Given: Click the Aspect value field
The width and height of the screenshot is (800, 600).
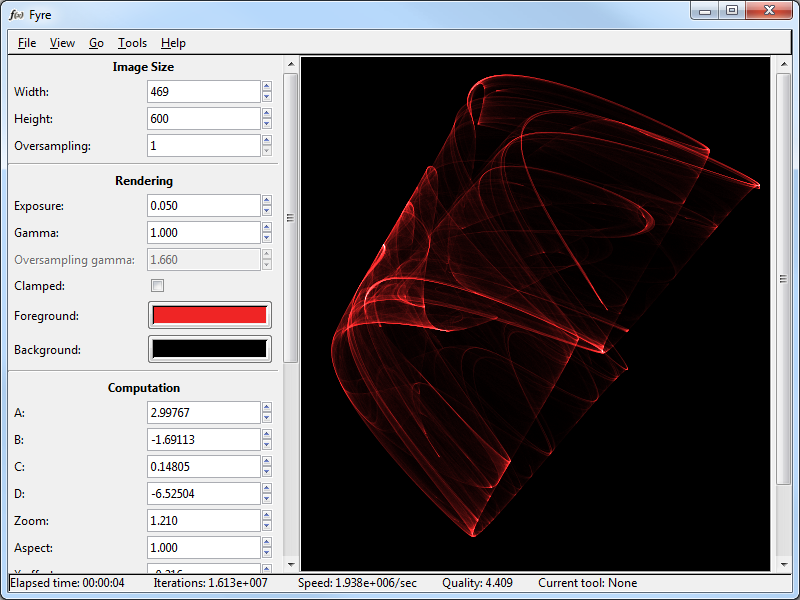Looking at the screenshot, I should click(x=203, y=548).
